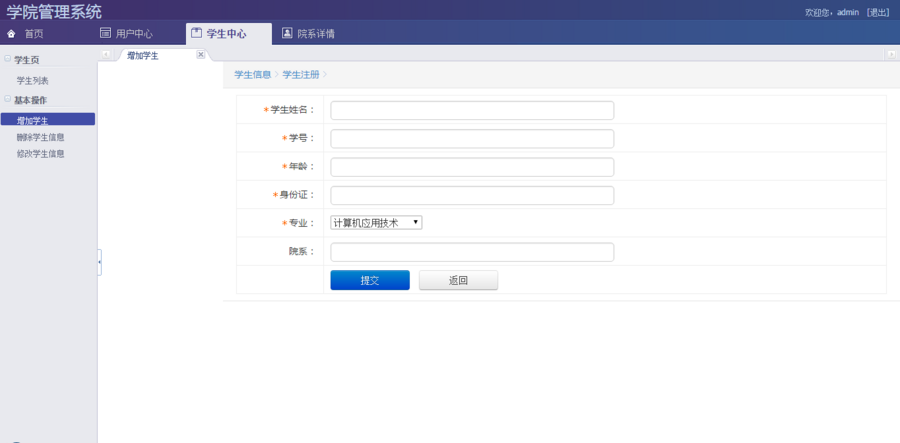Click the tab bar right-arrow icon
Image resolution: width=900 pixels, height=443 pixels.
click(891, 55)
